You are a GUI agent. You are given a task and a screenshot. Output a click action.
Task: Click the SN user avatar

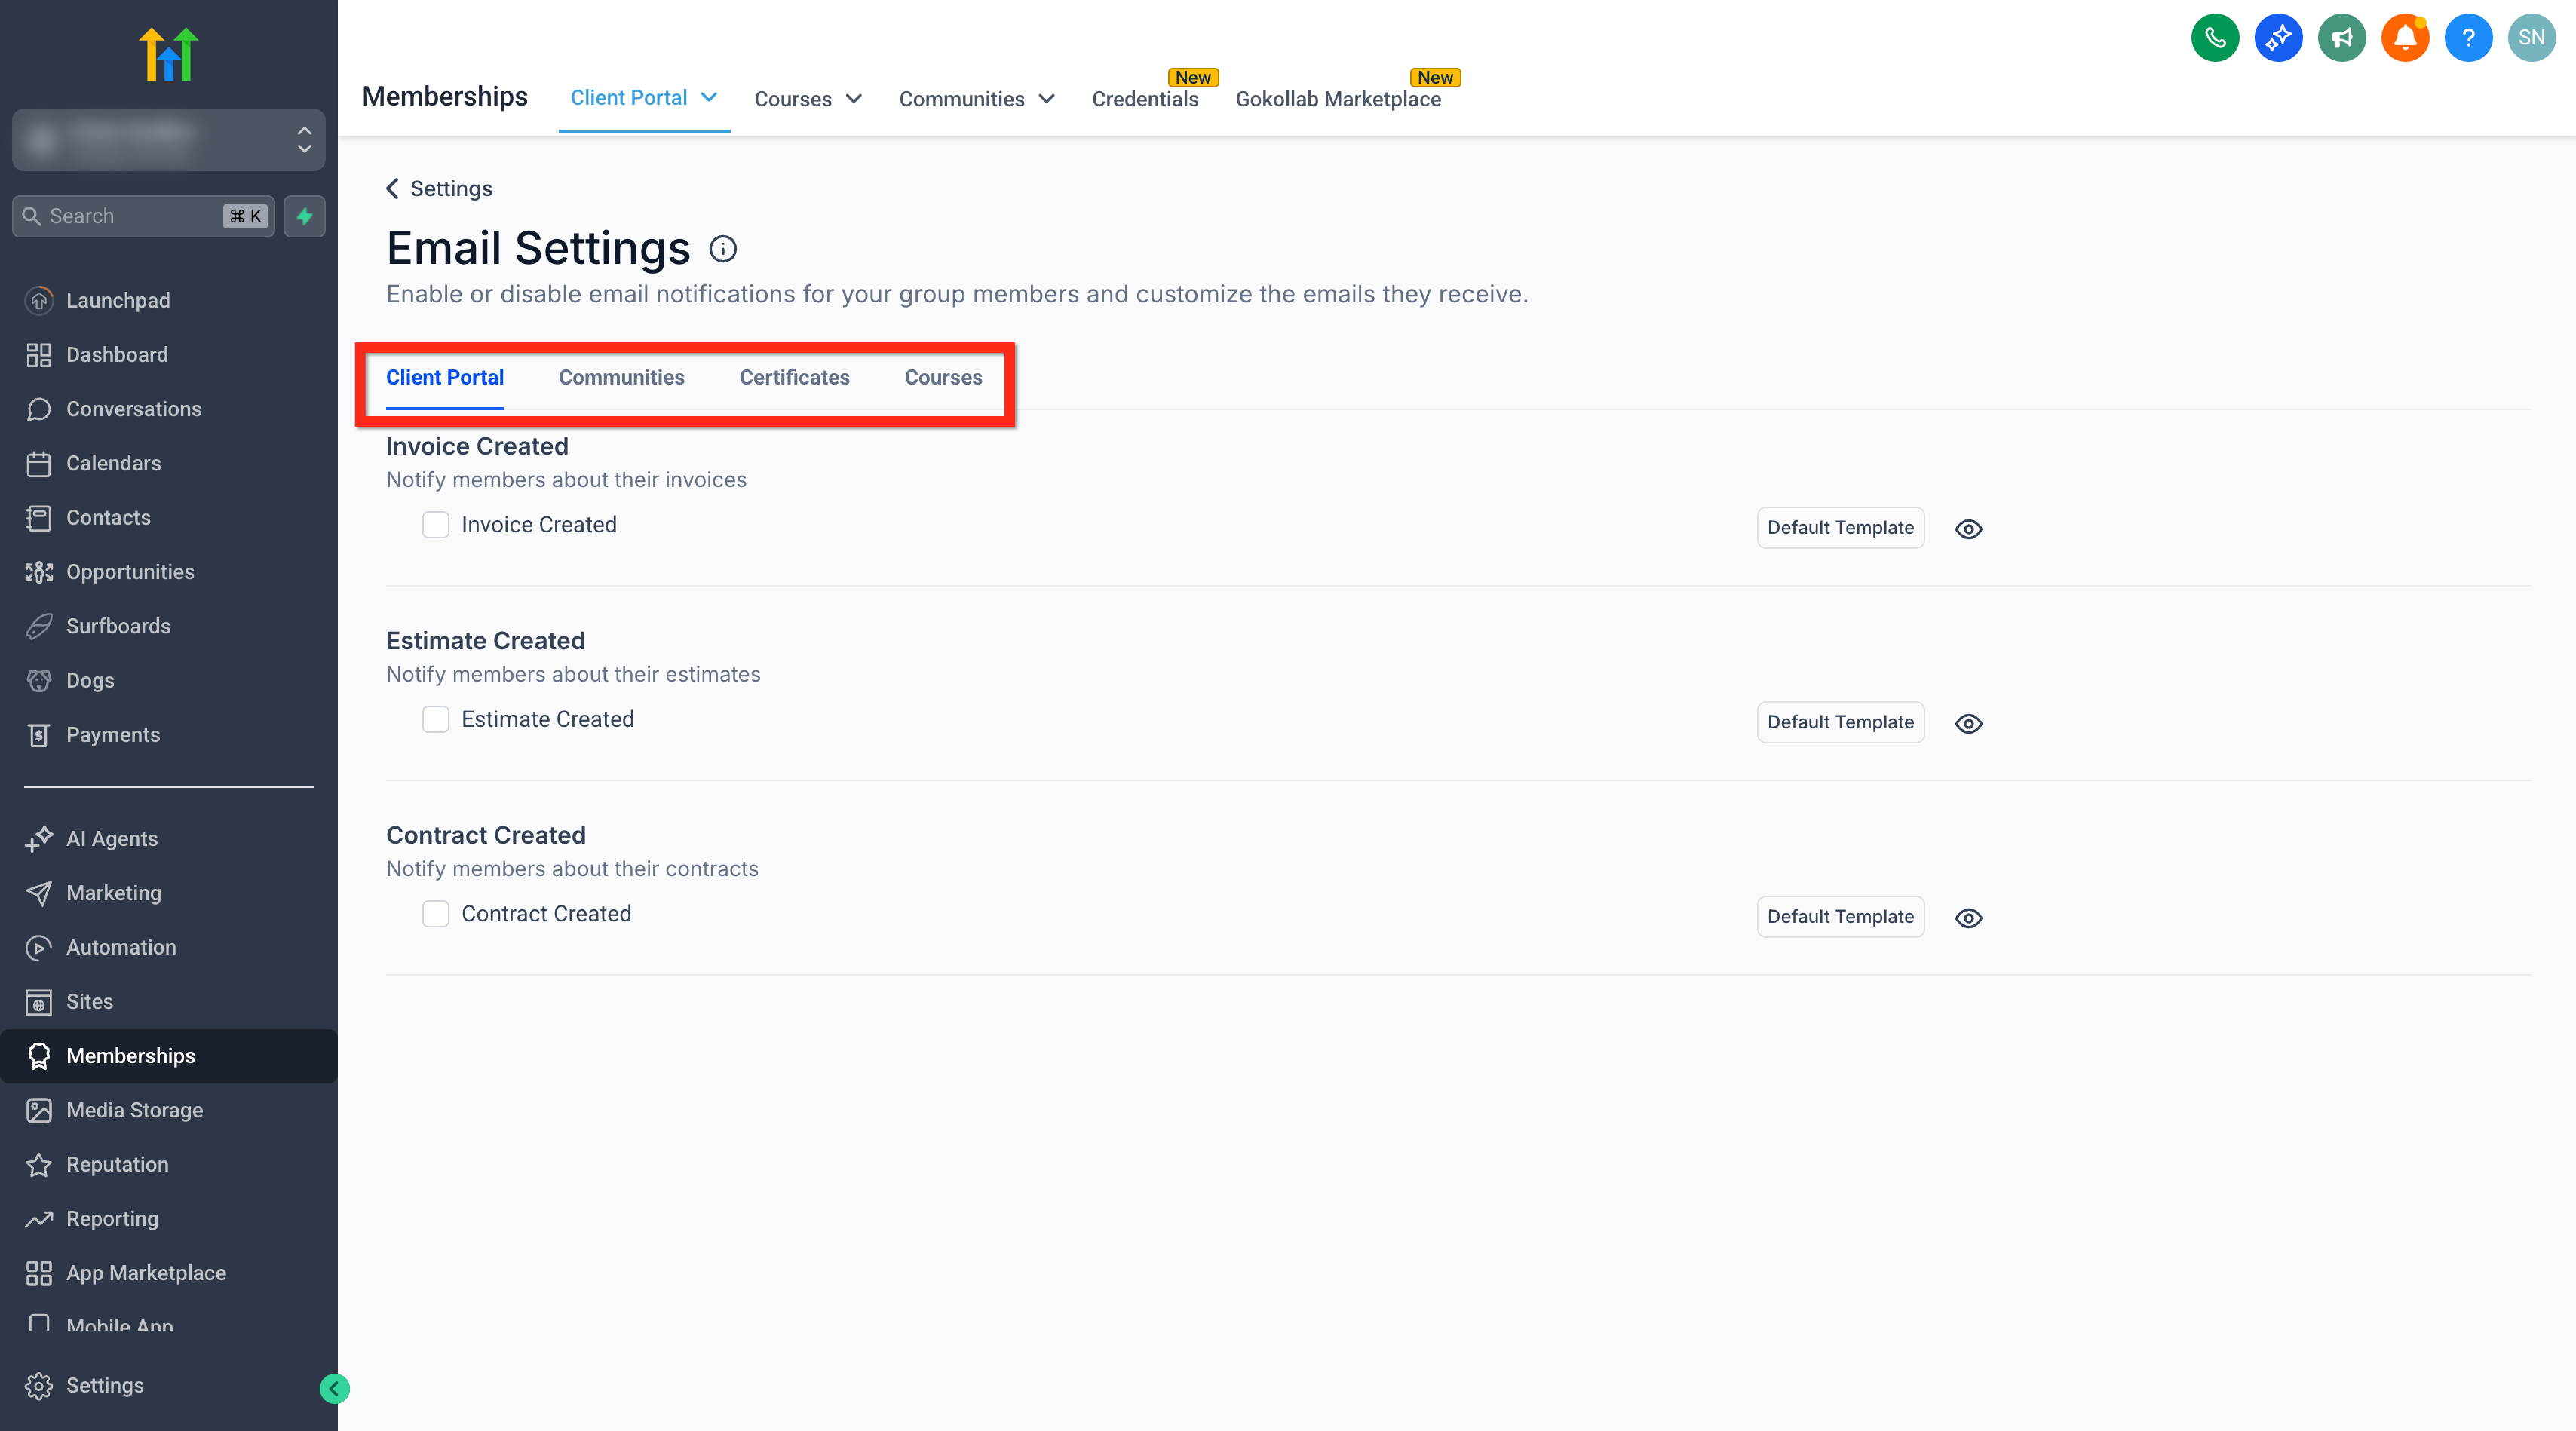(x=2532, y=38)
